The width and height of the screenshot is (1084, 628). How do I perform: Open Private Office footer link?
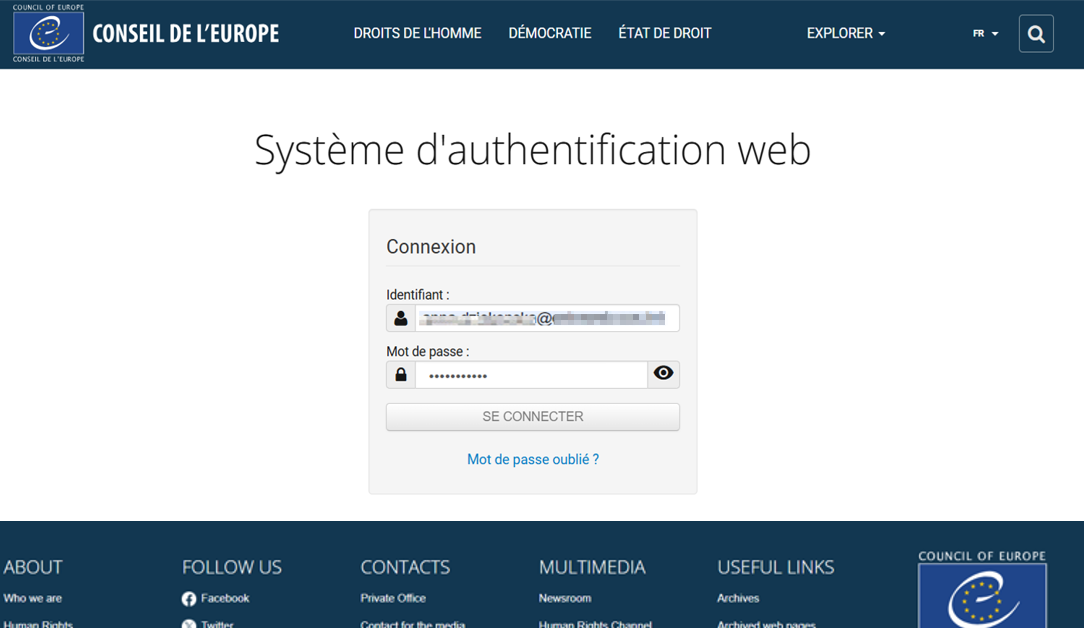point(393,598)
